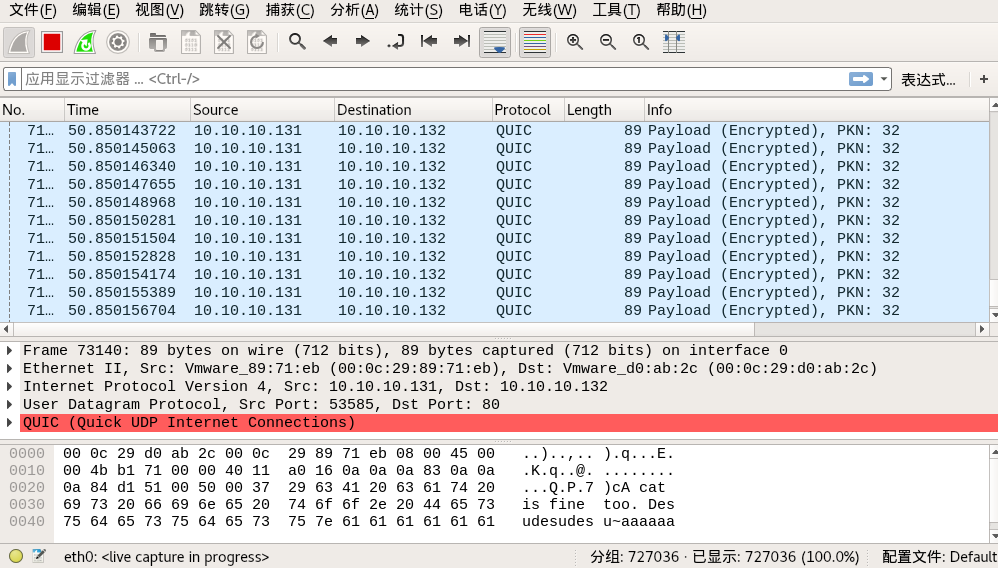The width and height of the screenshot is (998, 568).
Task: Expand the QUIC protocol details row
Action: [x=10, y=422]
